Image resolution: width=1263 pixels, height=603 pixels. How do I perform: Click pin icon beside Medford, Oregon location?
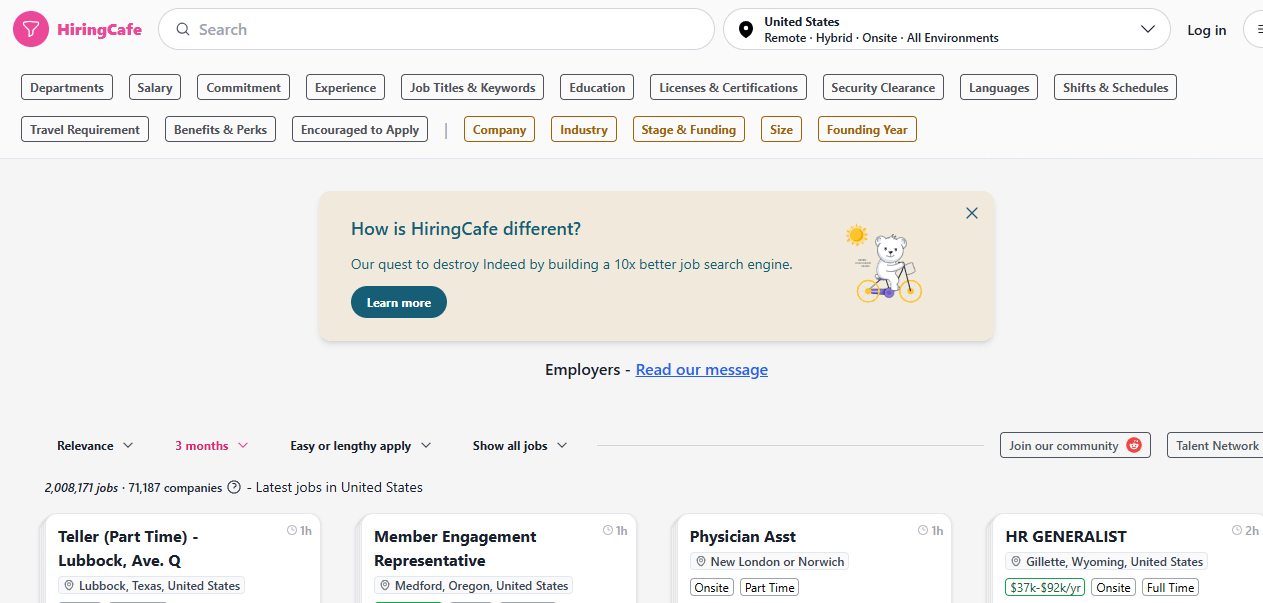(x=385, y=586)
